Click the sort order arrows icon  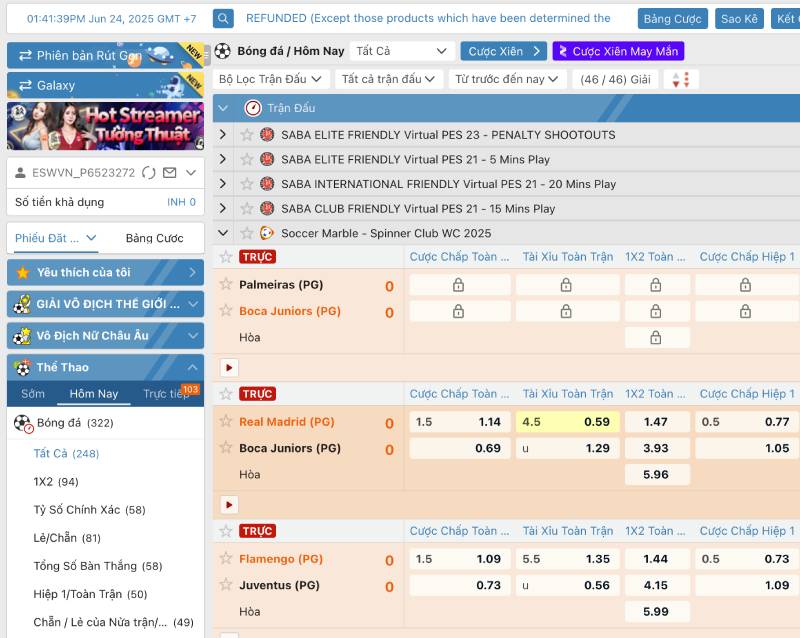(681, 80)
